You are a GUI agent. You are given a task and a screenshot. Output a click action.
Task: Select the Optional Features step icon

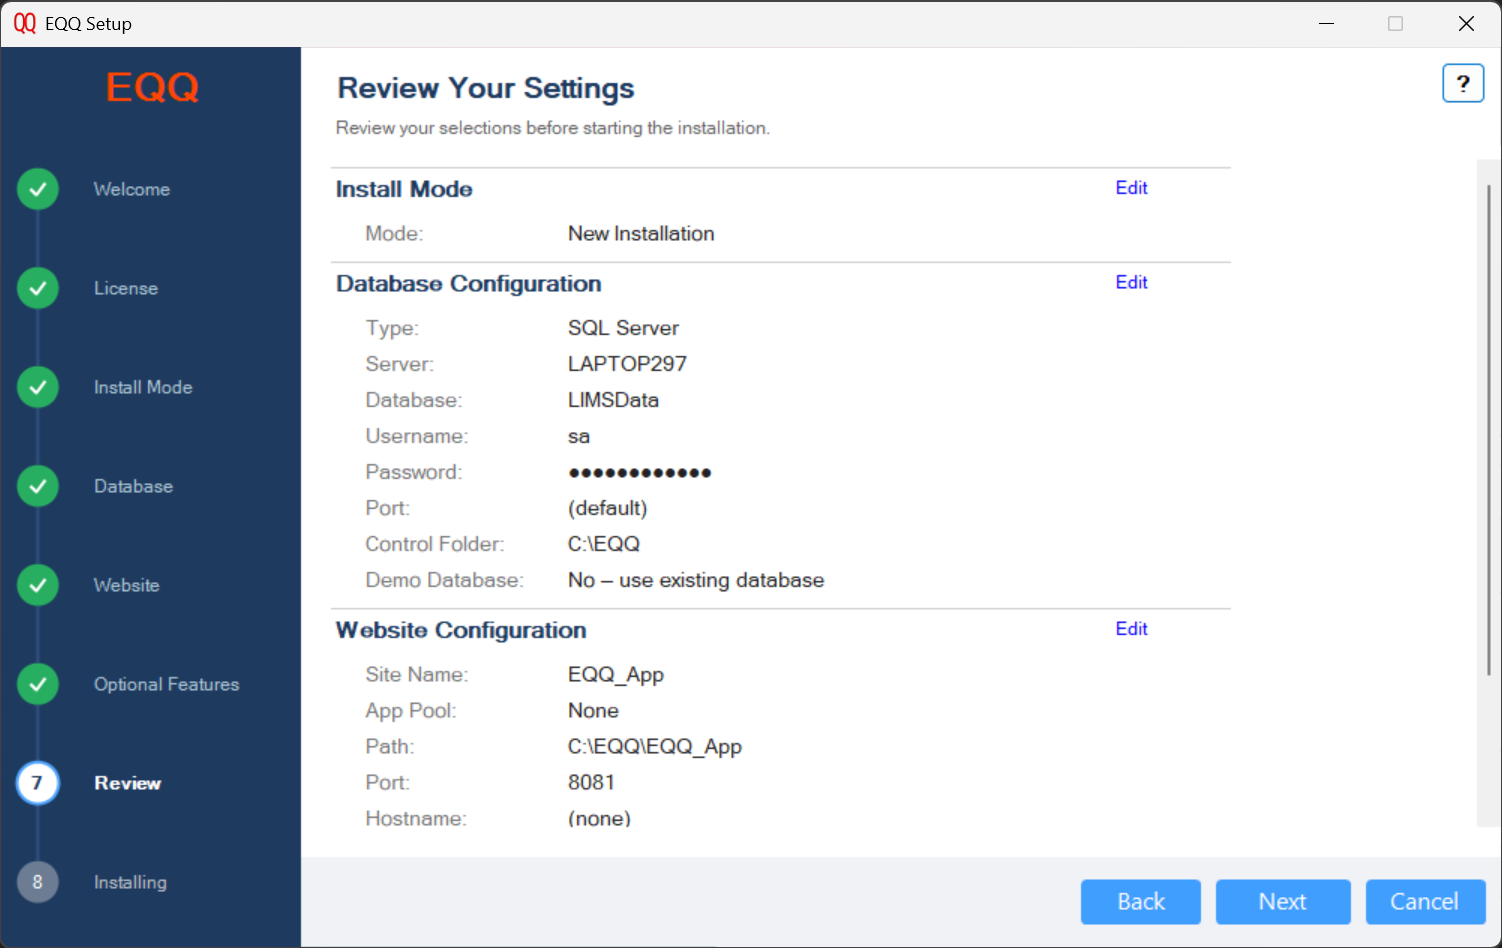coord(37,684)
